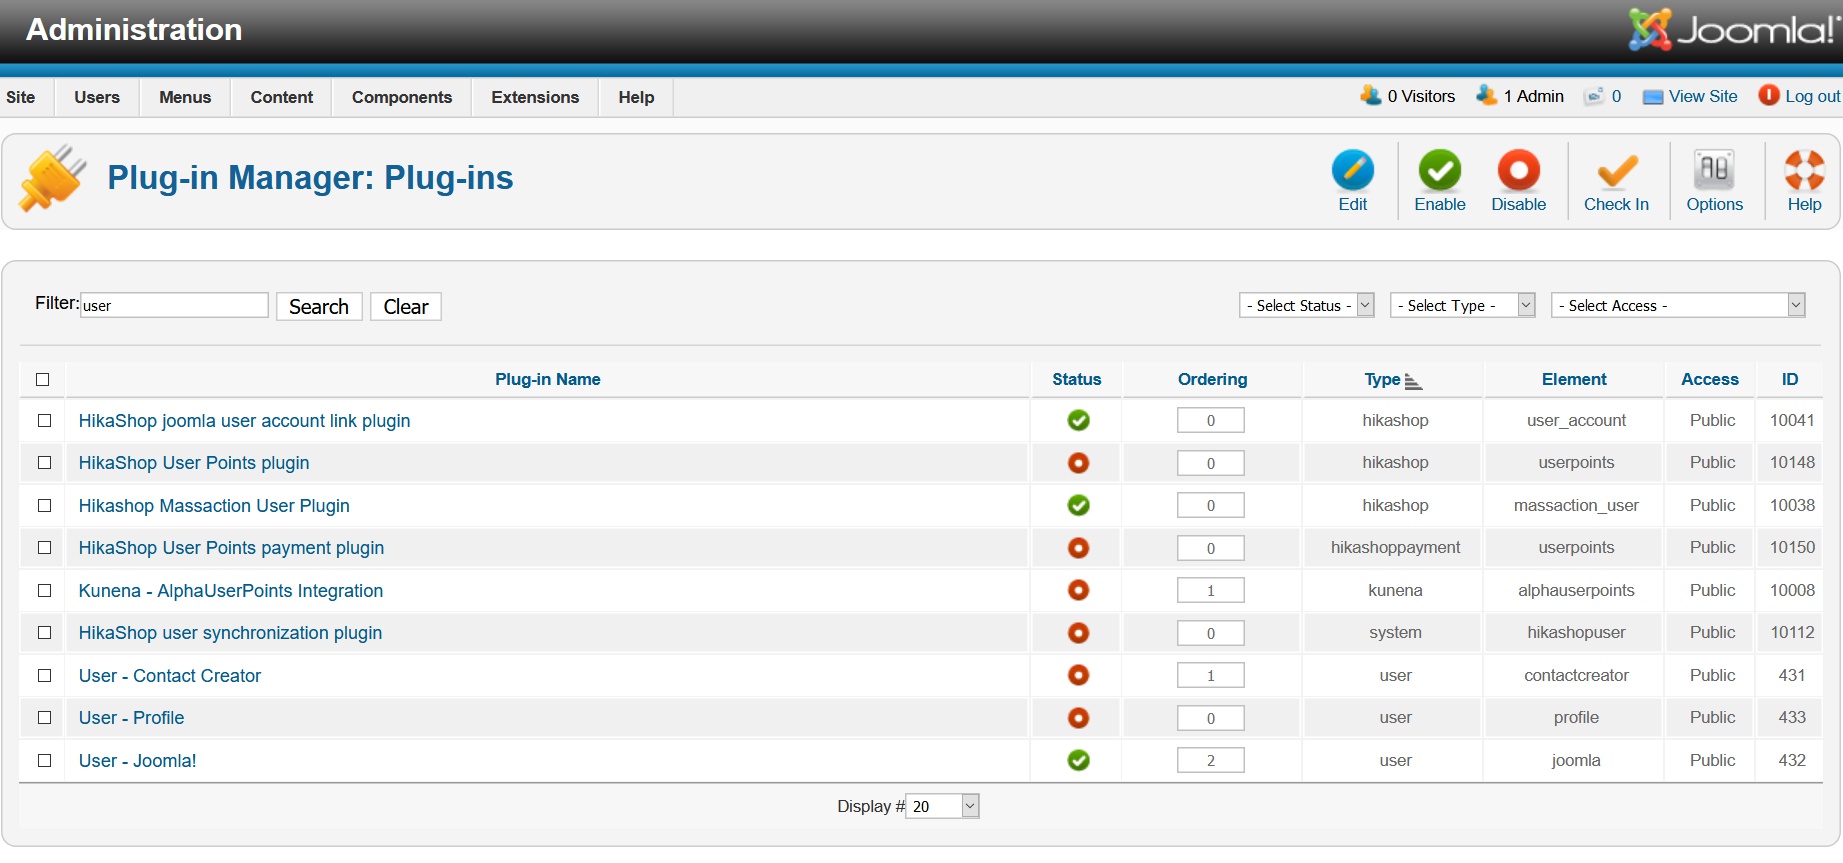The image size is (1843, 863).
Task: Open the Select Access dropdown
Action: 1678,305
